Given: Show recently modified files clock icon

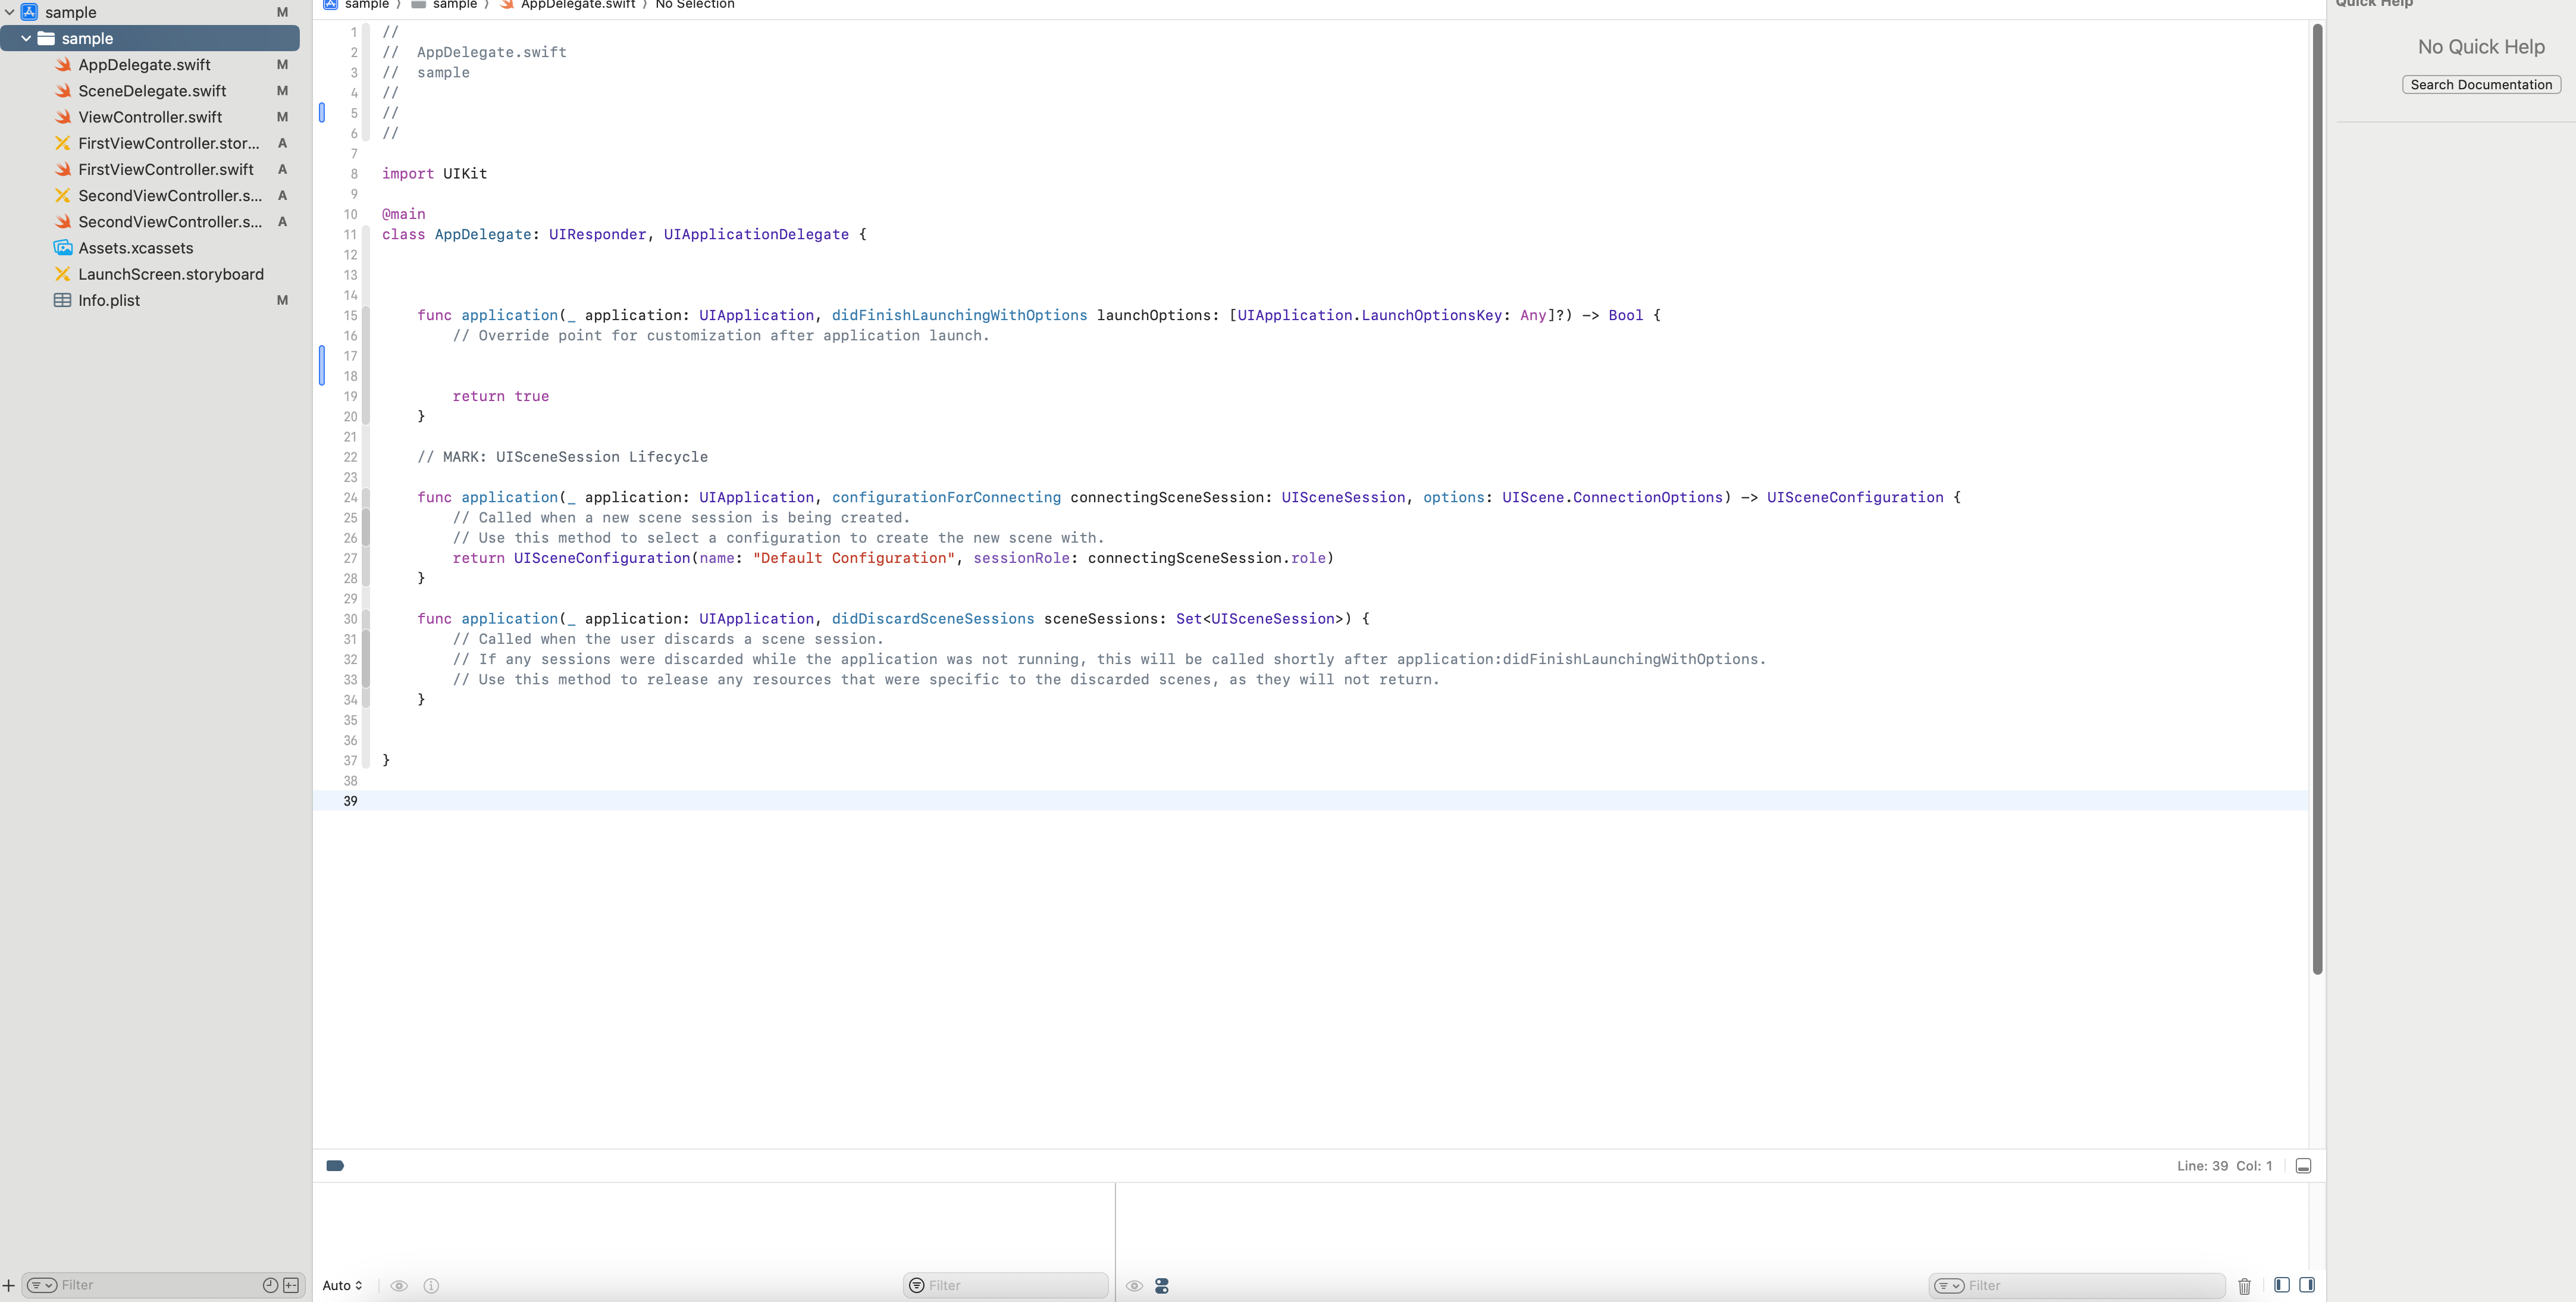Looking at the screenshot, I should point(270,1285).
